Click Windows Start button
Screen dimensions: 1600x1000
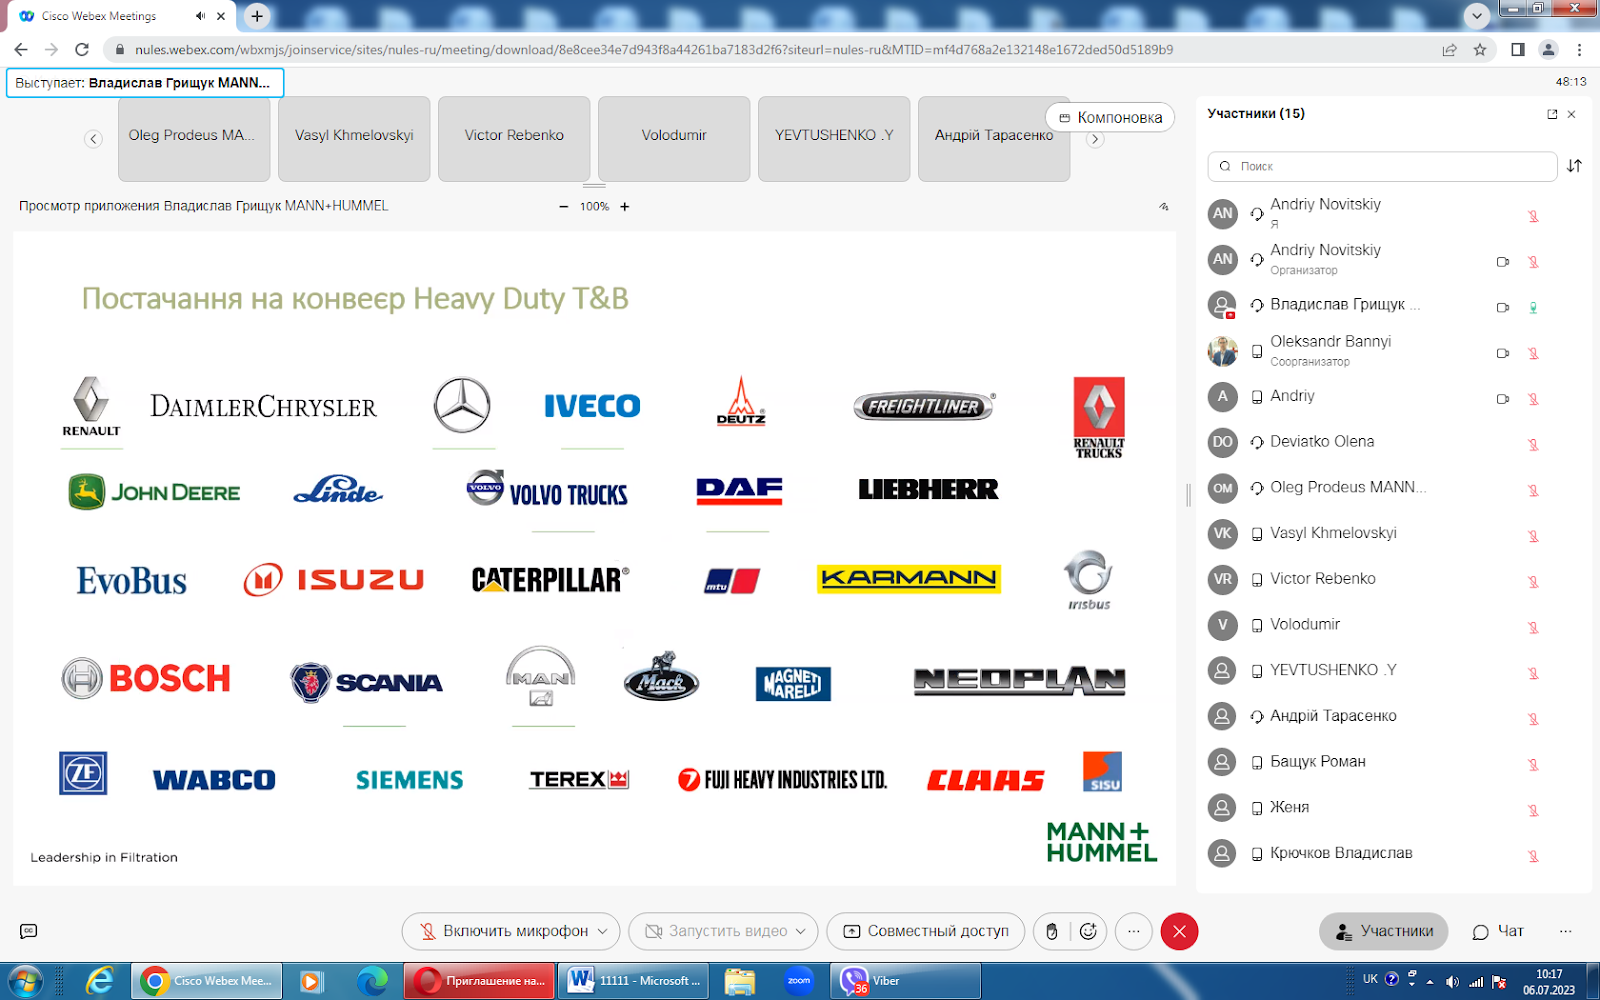[x=25, y=981]
